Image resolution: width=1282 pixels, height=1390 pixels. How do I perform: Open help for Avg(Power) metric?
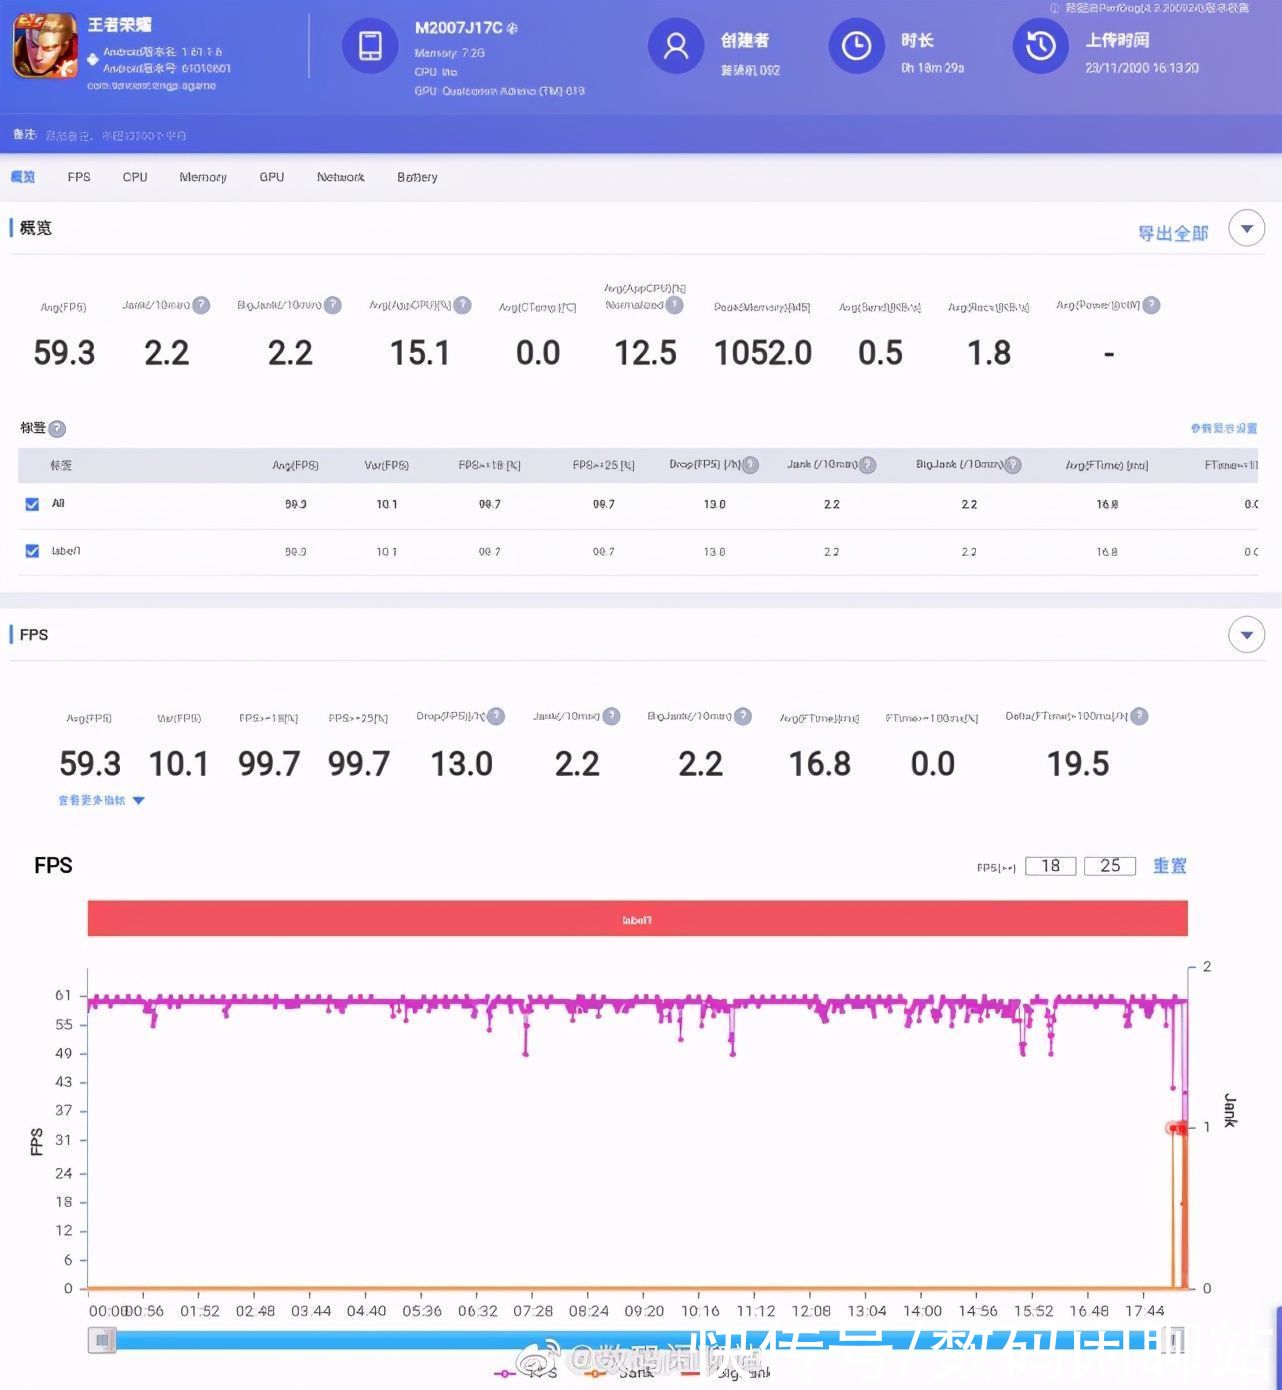pyautogui.click(x=1151, y=305)
